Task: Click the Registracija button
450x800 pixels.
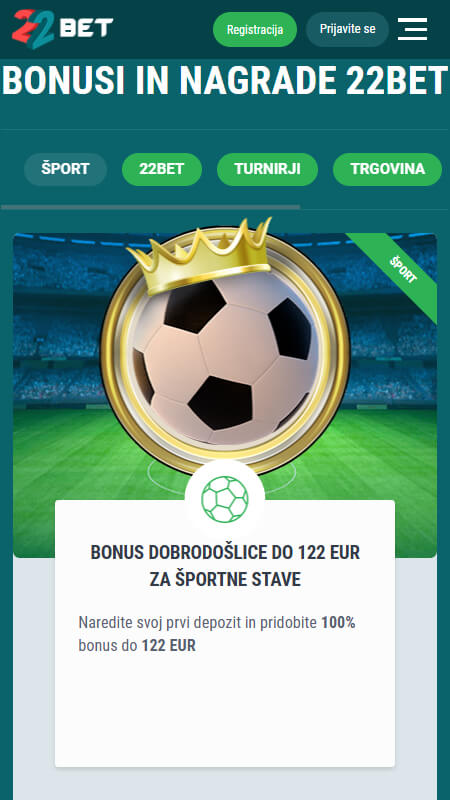Action: (255, 30)
